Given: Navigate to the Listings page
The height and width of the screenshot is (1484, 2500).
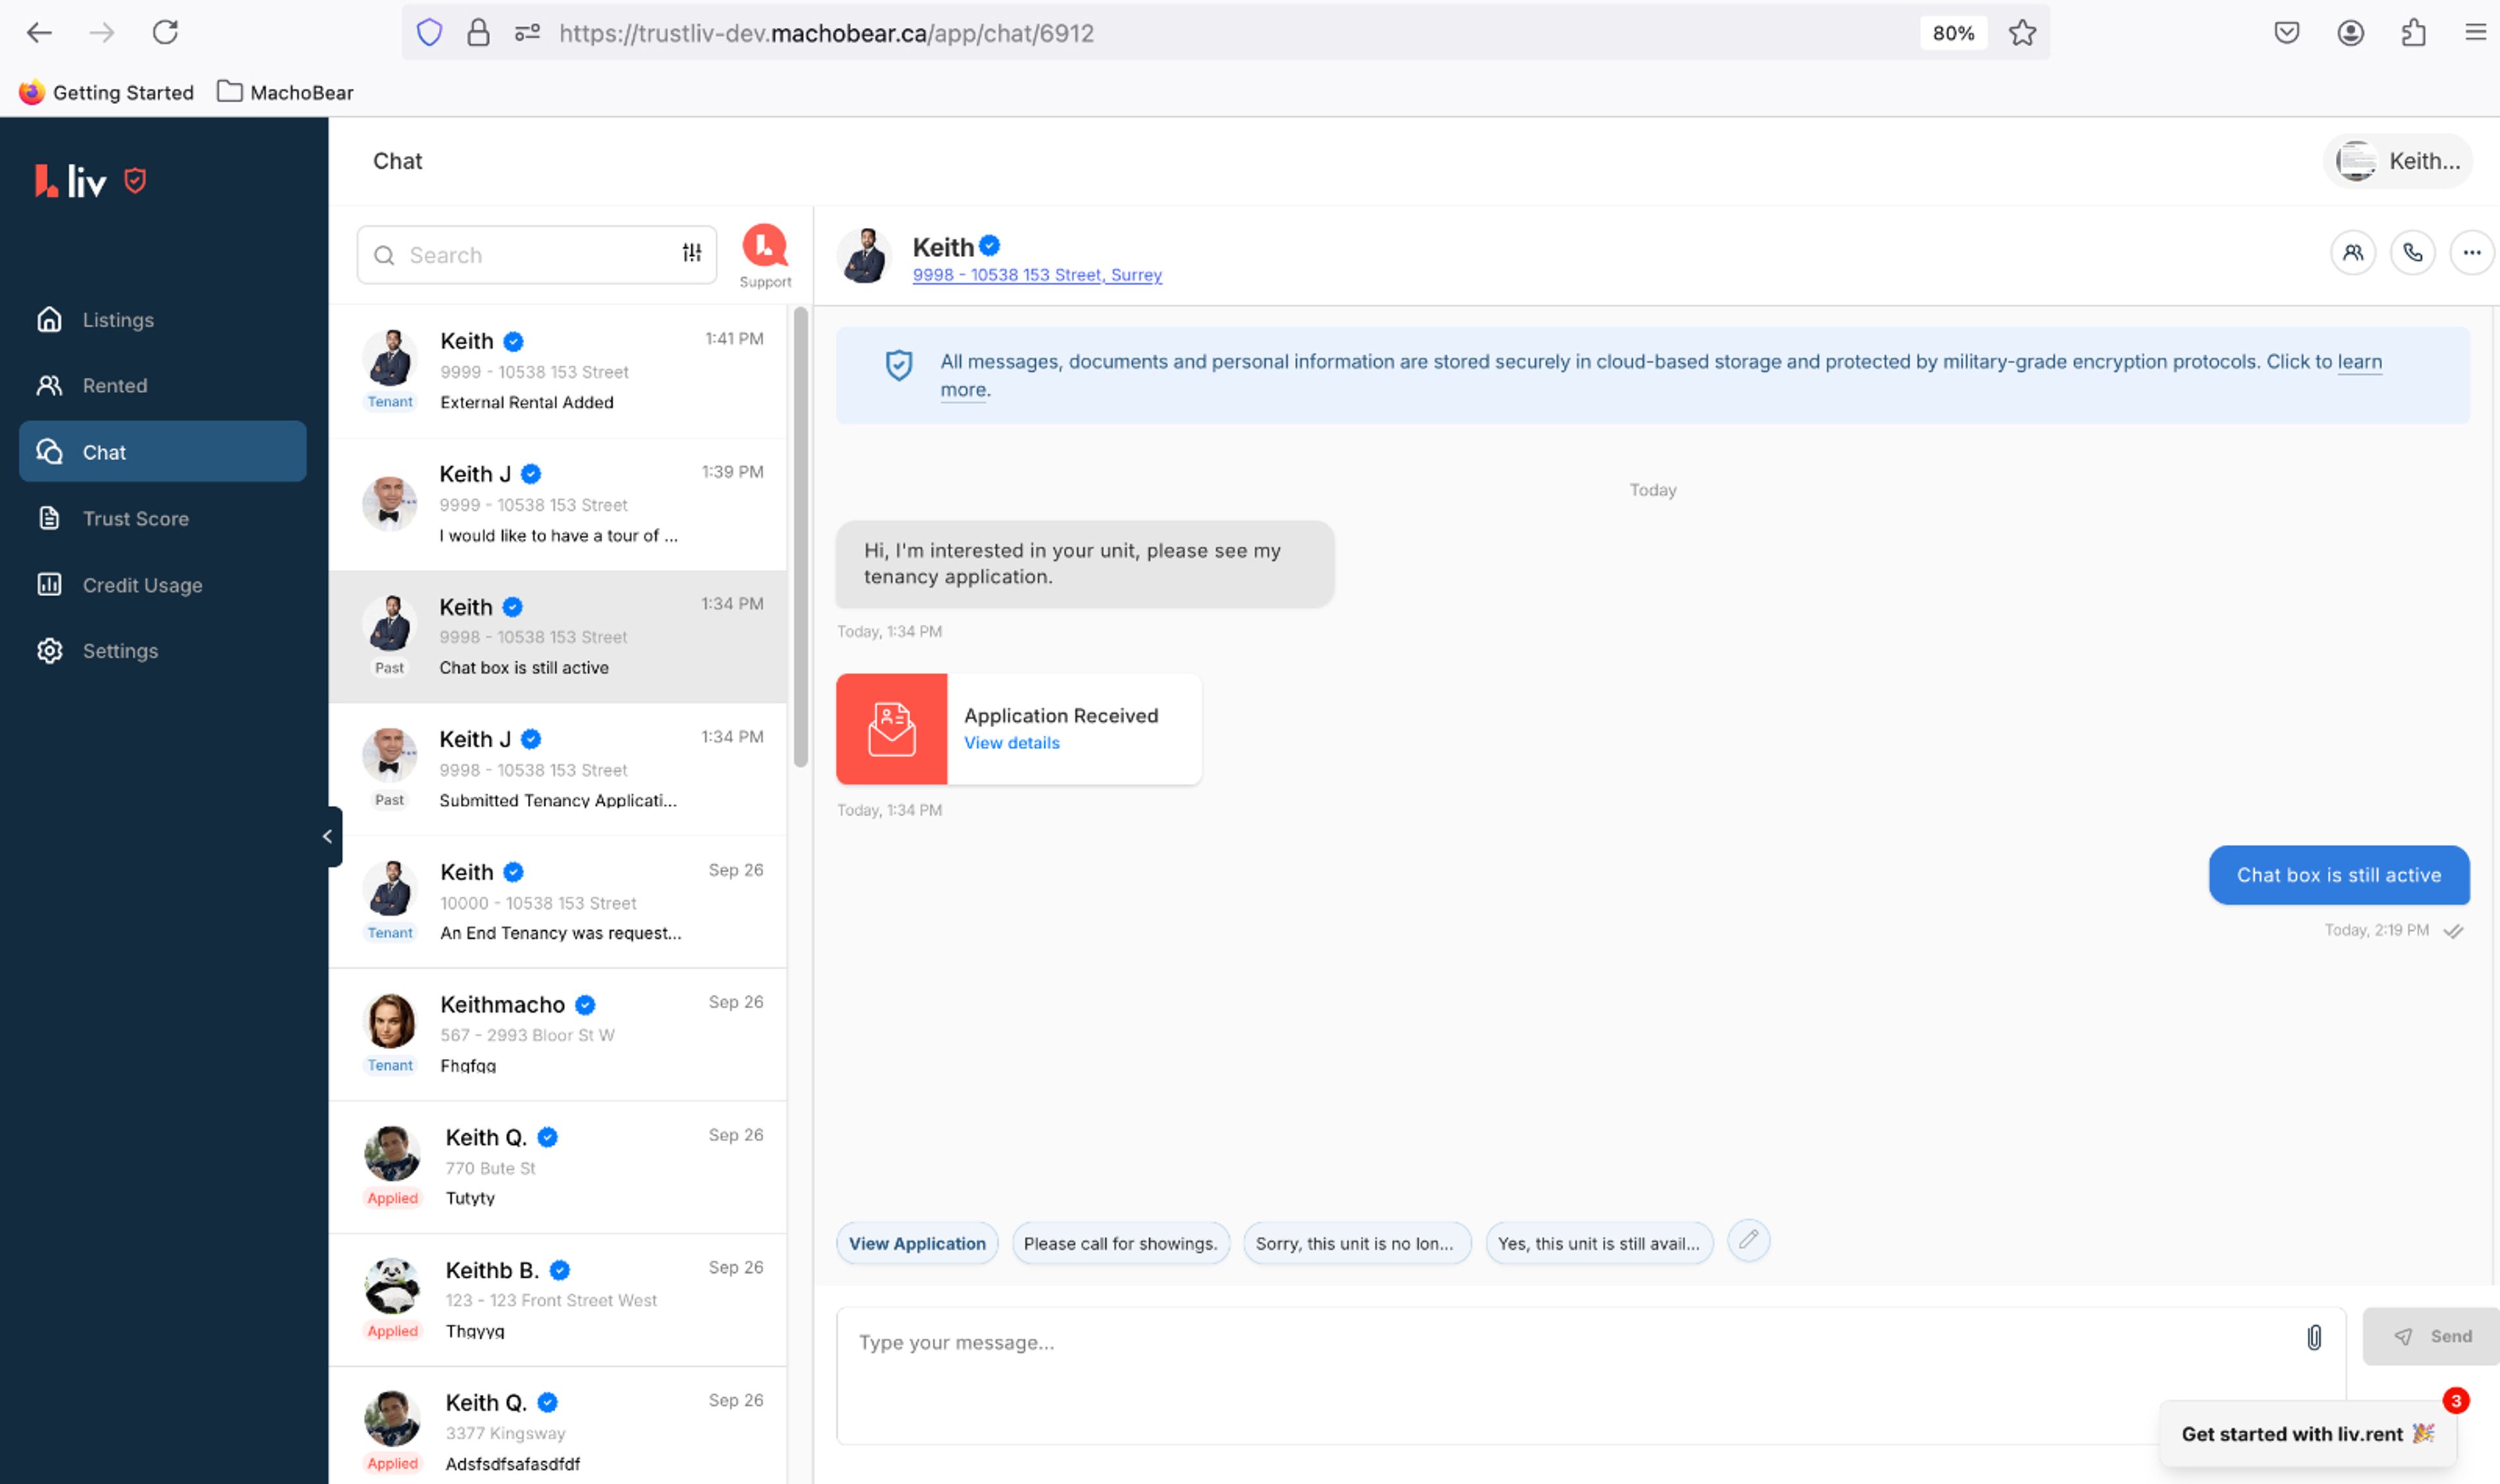Looking at the screenshot, I should click(118, 320).
